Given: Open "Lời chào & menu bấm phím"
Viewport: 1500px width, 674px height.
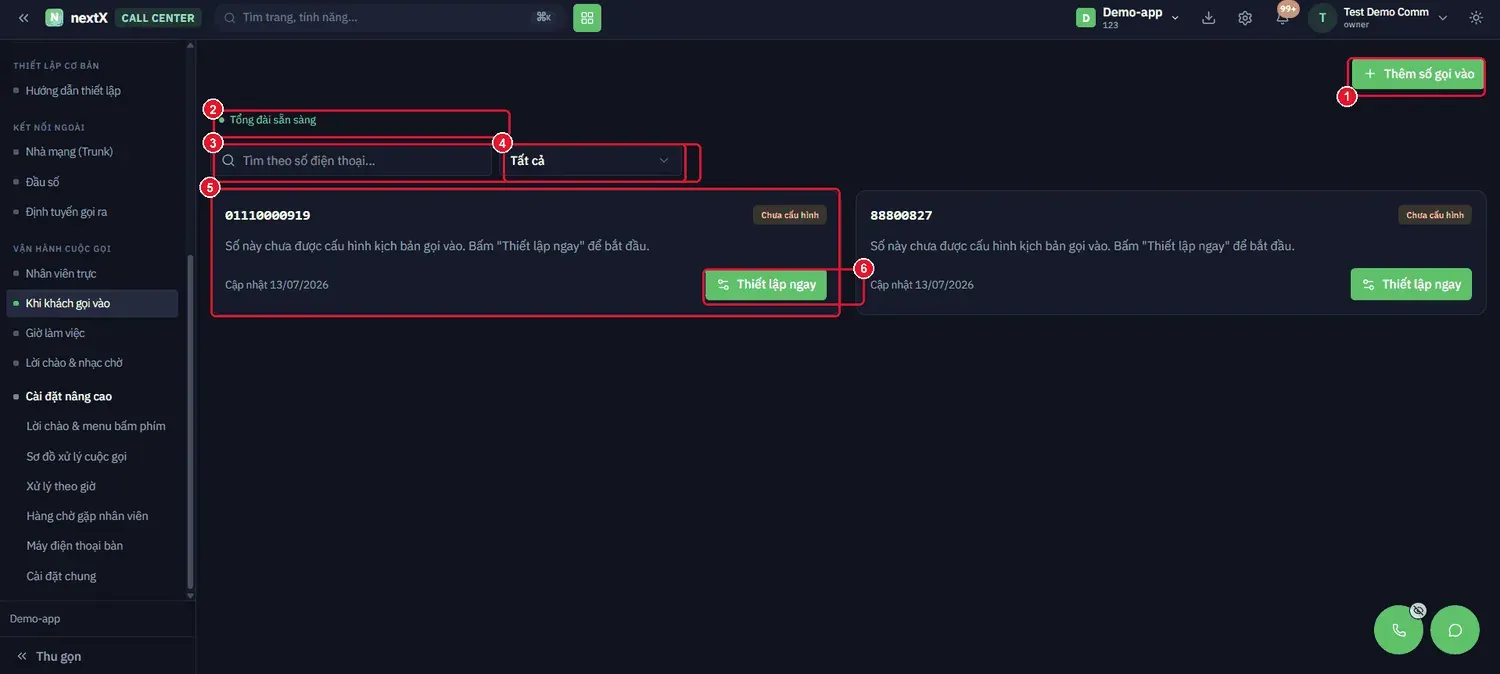Looking at the screenshot, I should [96, 426].
